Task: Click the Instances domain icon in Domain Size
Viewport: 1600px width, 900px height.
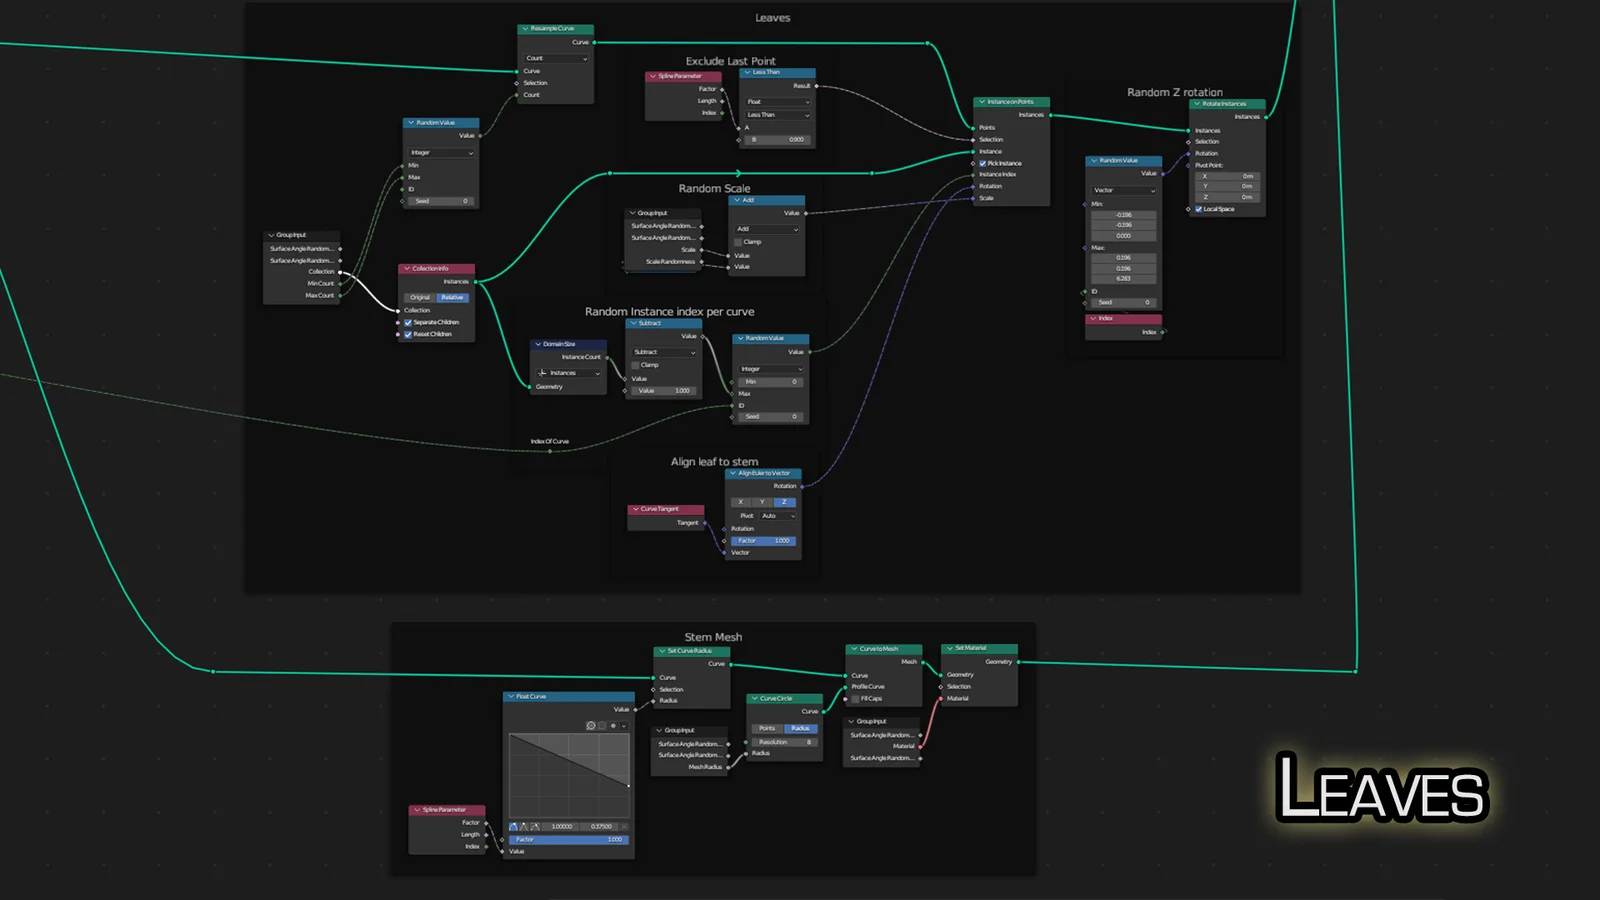Action: [x=543, y=373]
